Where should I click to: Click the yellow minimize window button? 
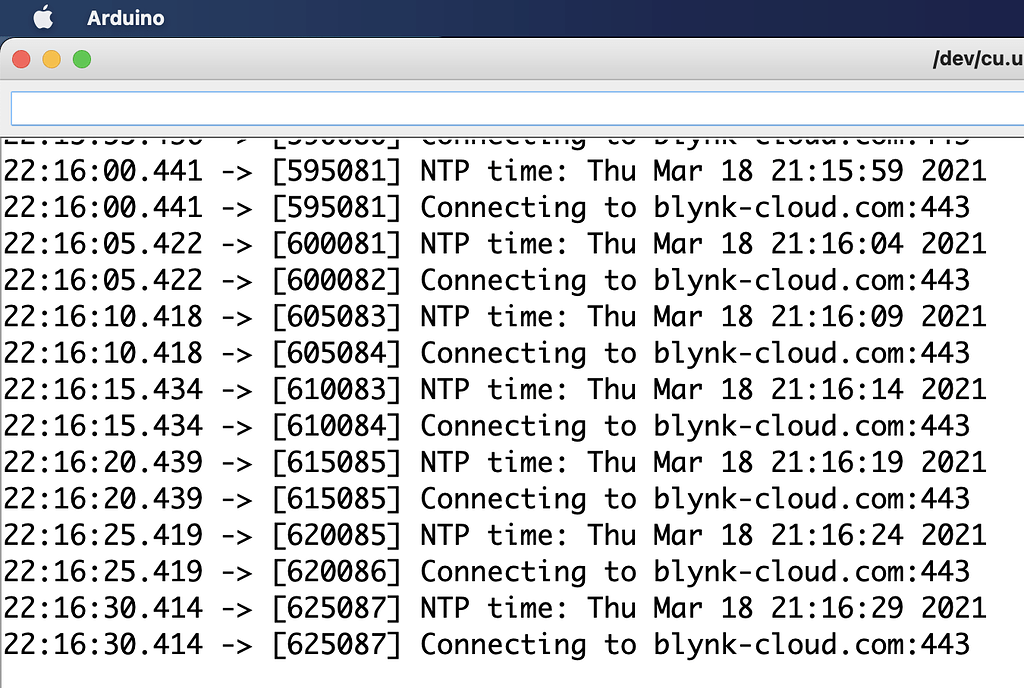(53, 59)
